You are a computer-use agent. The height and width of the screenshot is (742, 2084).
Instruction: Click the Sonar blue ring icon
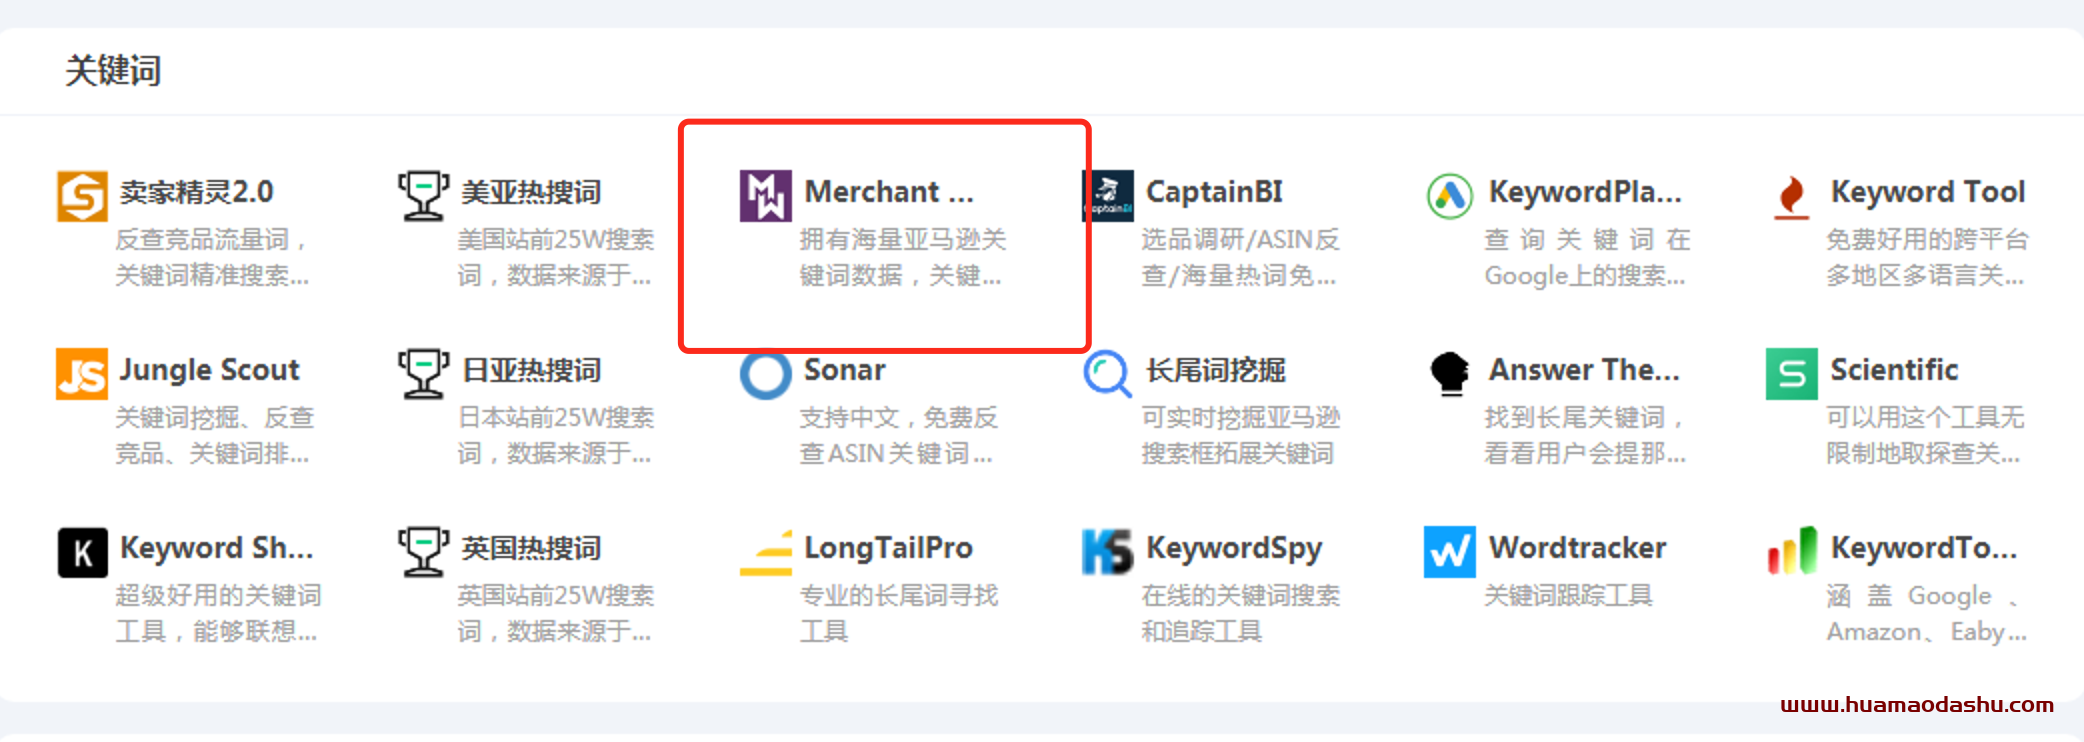coord(766,375)
